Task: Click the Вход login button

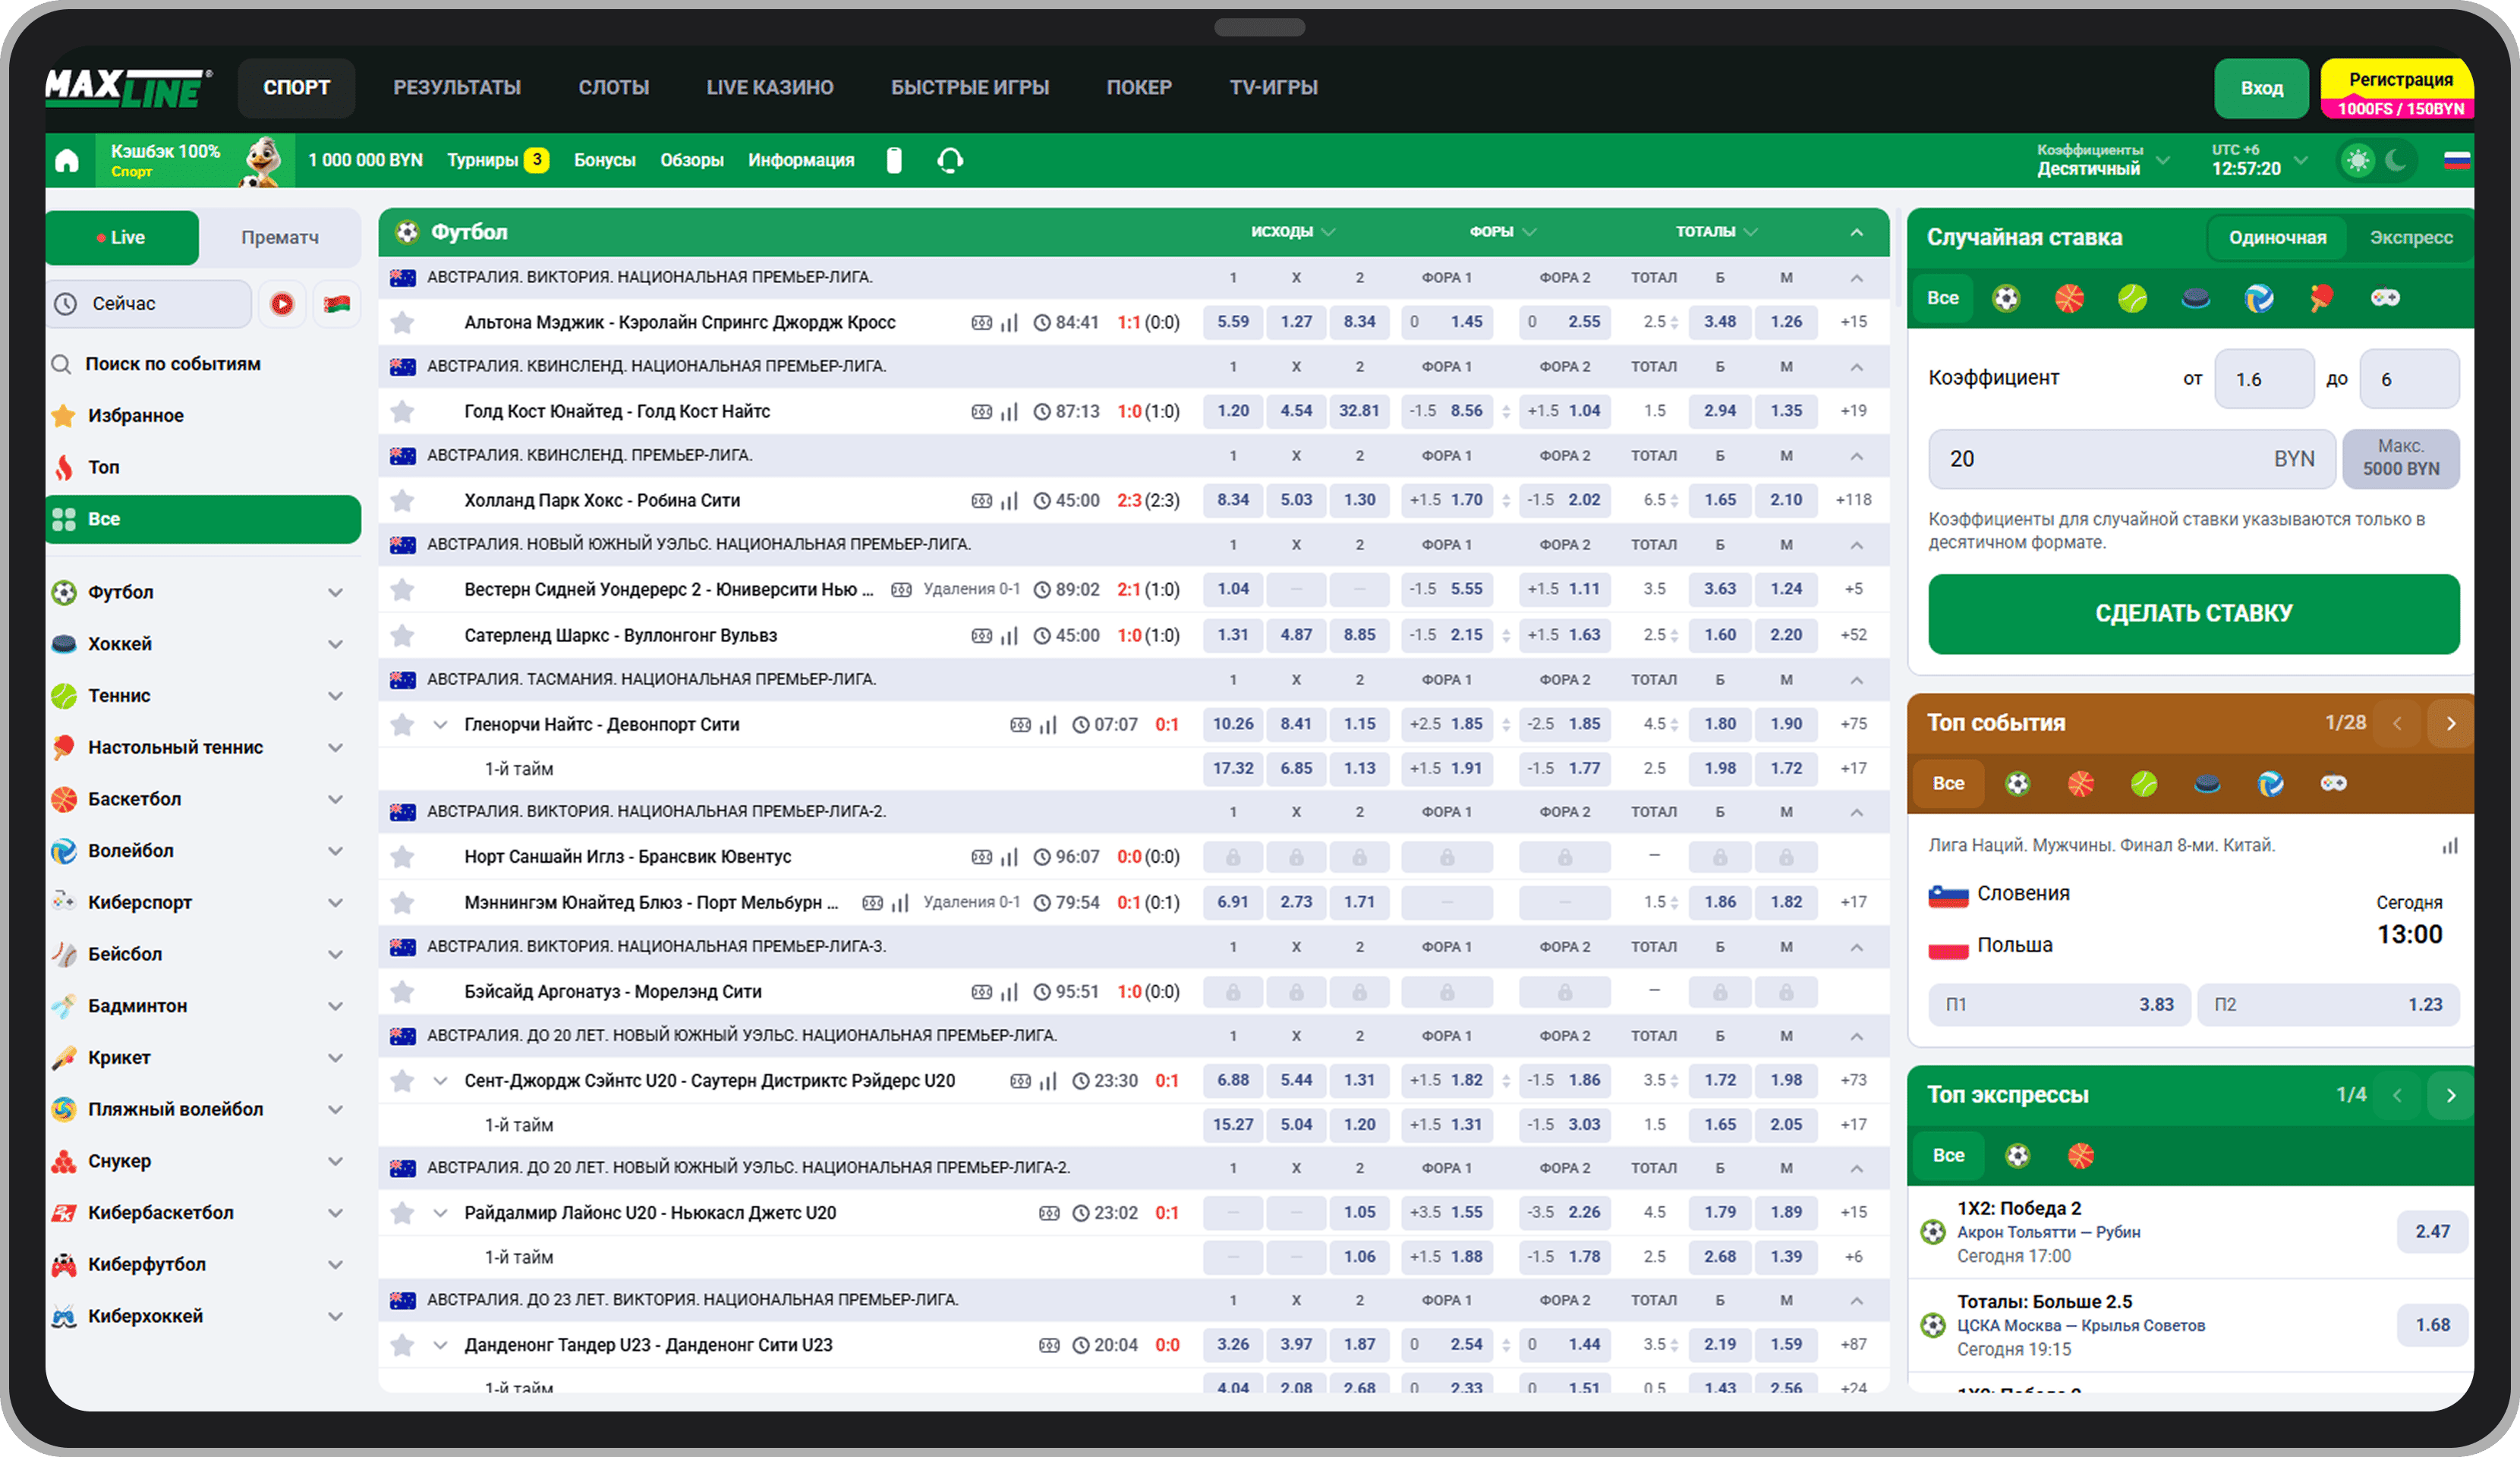Action: (2261, 88)
